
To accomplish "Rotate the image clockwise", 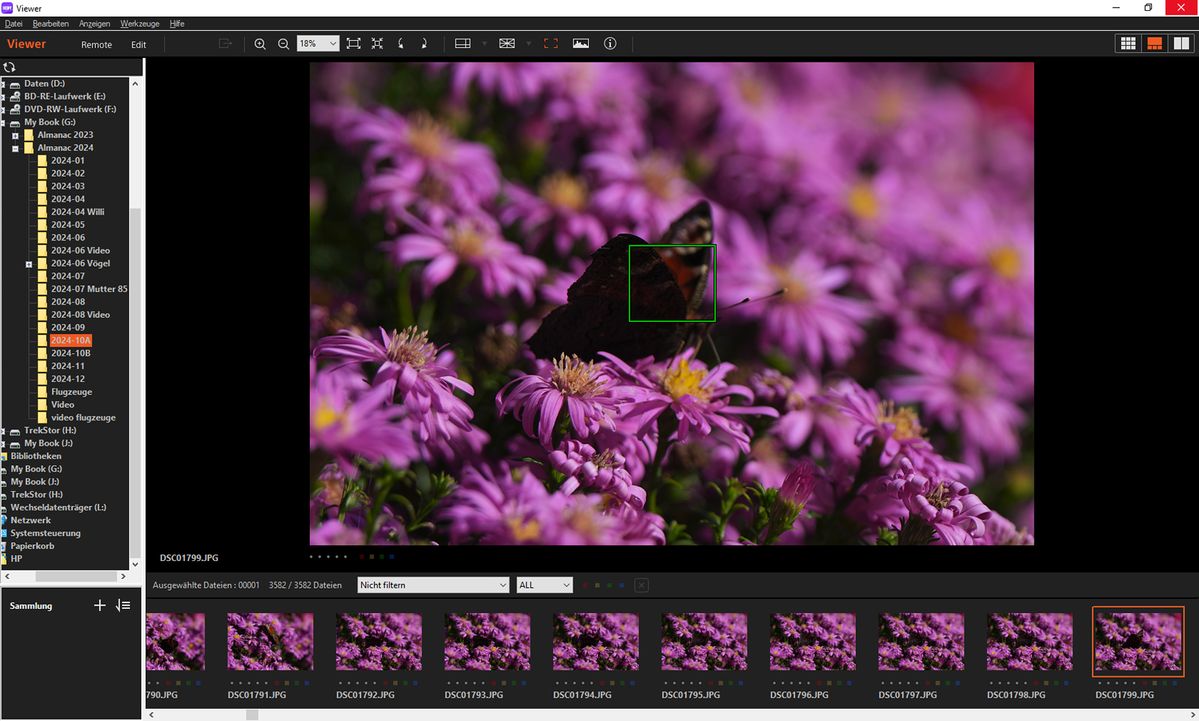I will click(424, 44).
